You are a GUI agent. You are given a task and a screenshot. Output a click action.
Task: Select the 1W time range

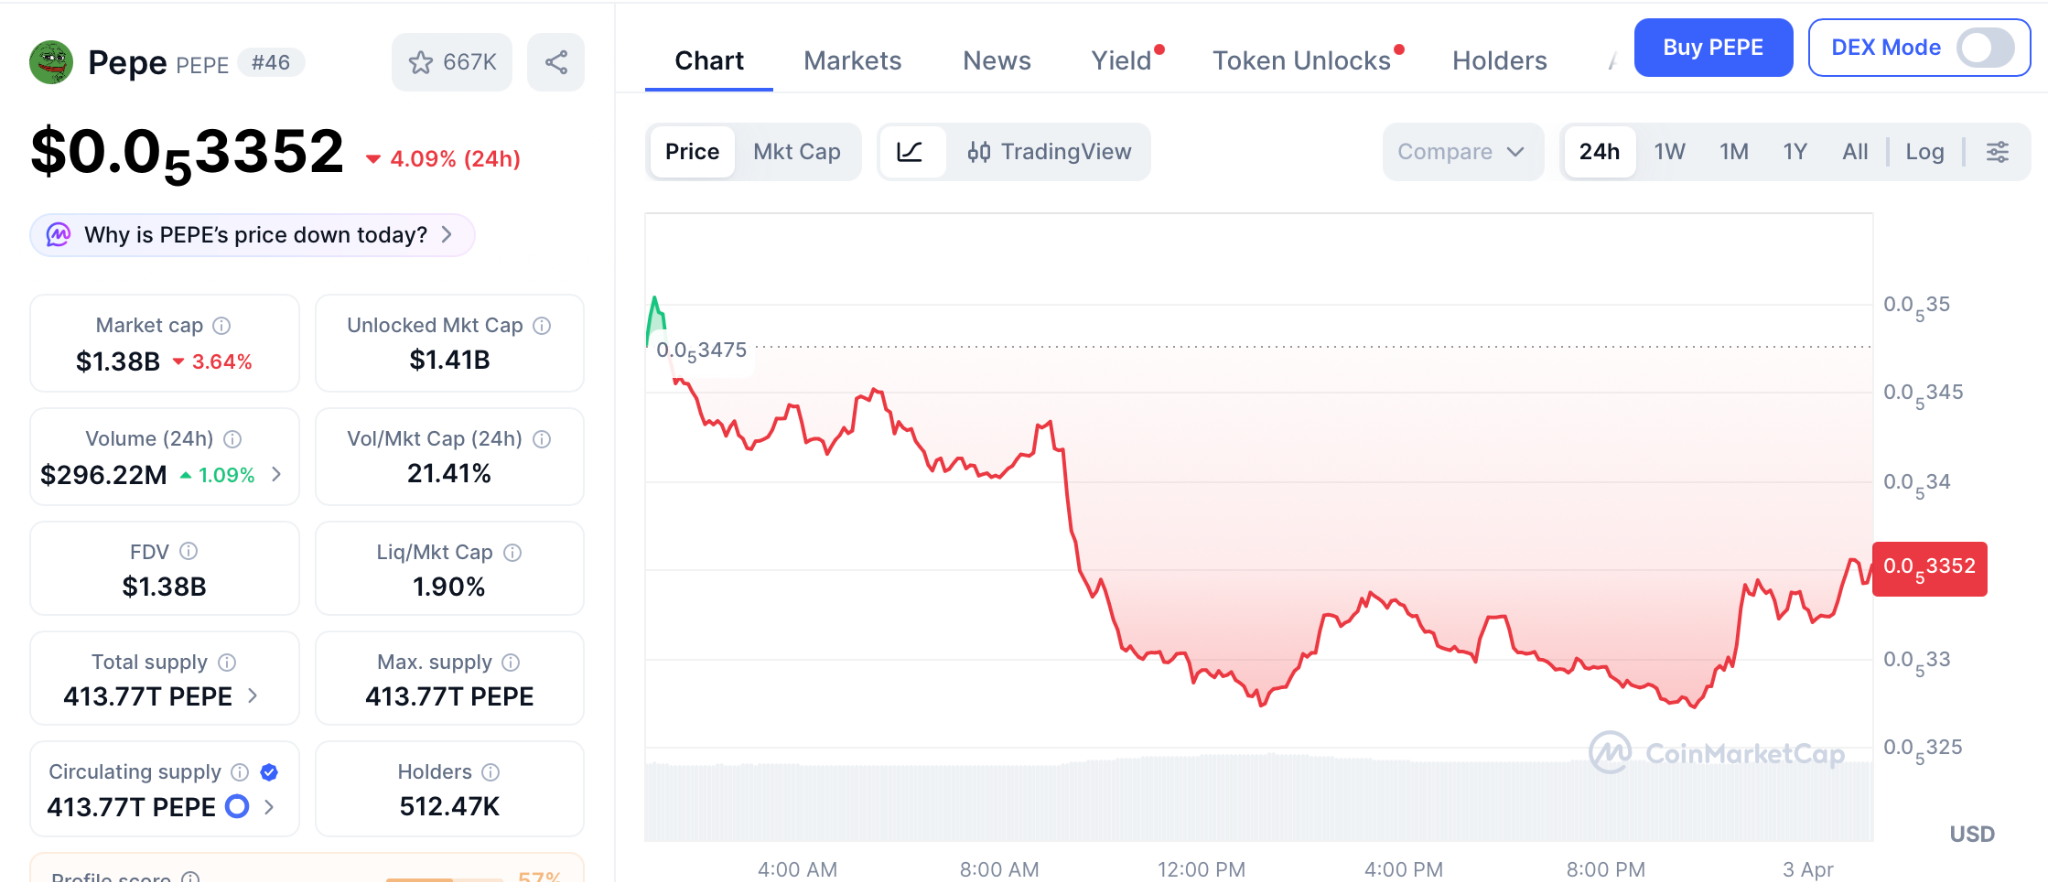[1669, 152]
